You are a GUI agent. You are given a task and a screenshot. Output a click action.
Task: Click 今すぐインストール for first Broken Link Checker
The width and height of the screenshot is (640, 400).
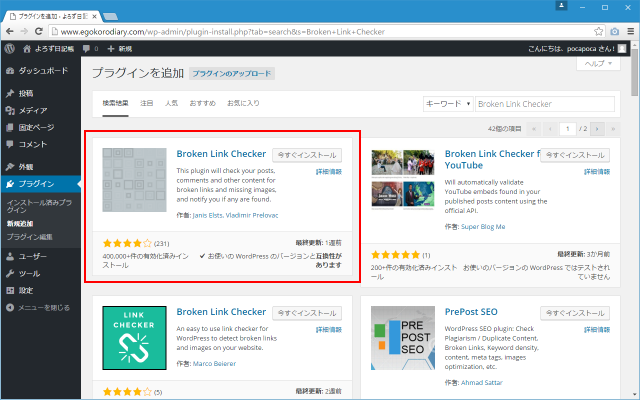point(306,155)
